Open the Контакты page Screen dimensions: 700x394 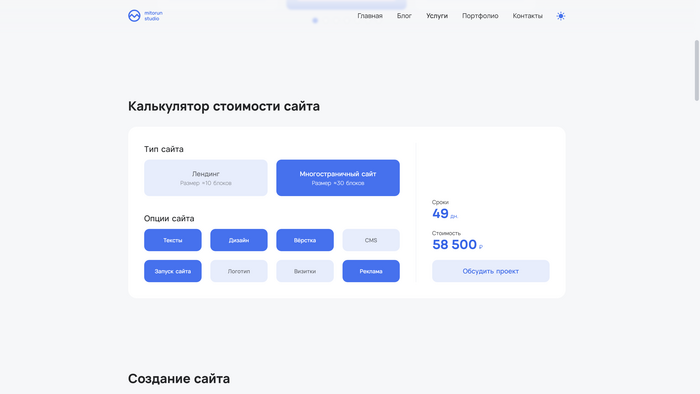pyautogui.click(x=527, y=16)
